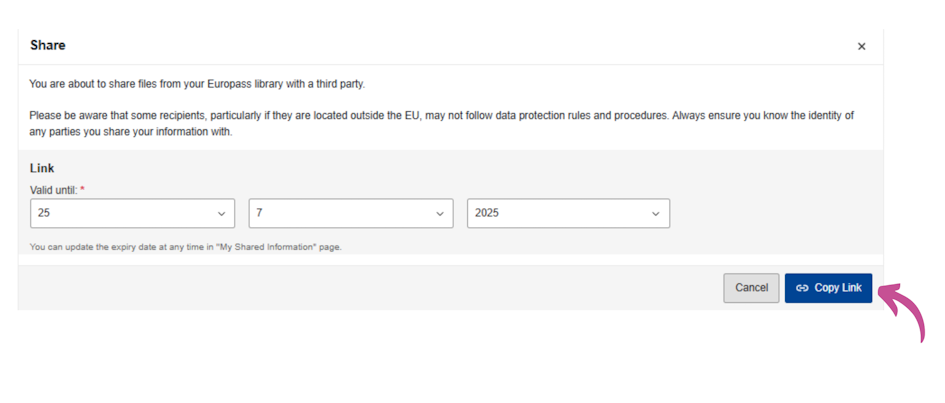Expand the day chevron next to 25
Viewport: 945px width, 403px height.
tap(221, 214)
